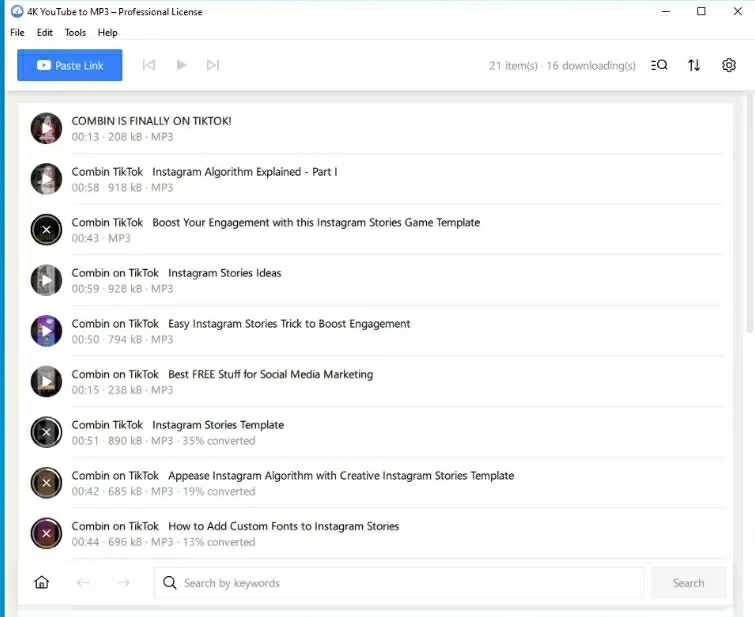This screenshot has width=755, height=617.
Task: Open the Tools menu
Action: [x=75, y=32]
